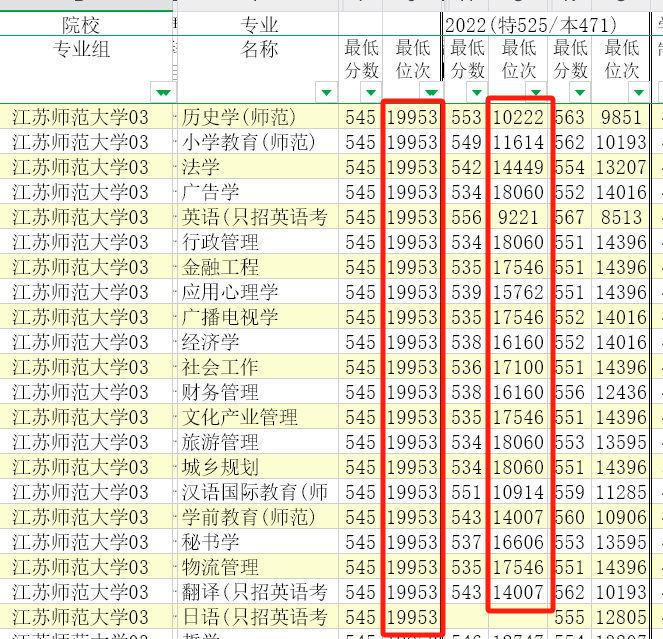This screenshot has height=639, width=663.
Task: Select the 行政管理 major cell
Action: click(x=258, y=242)
